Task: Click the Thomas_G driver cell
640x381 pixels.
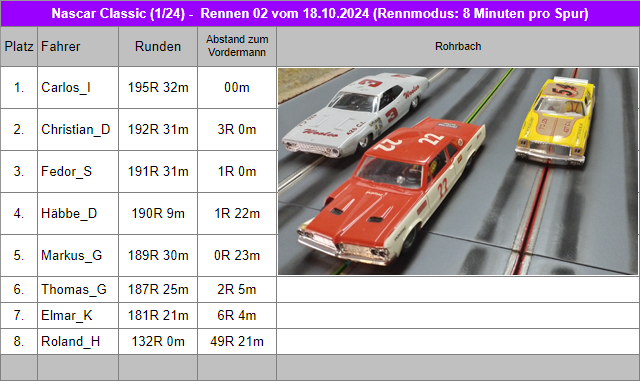Action: (x=78, y=290)
